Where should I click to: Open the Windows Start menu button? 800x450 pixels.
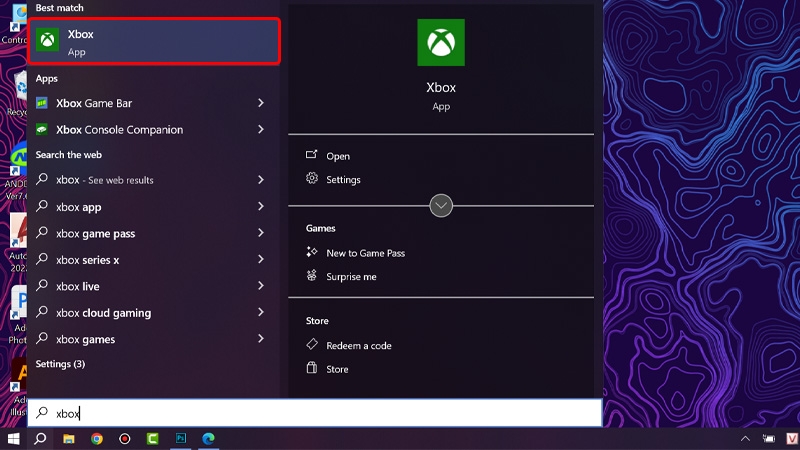click(13, 439)
